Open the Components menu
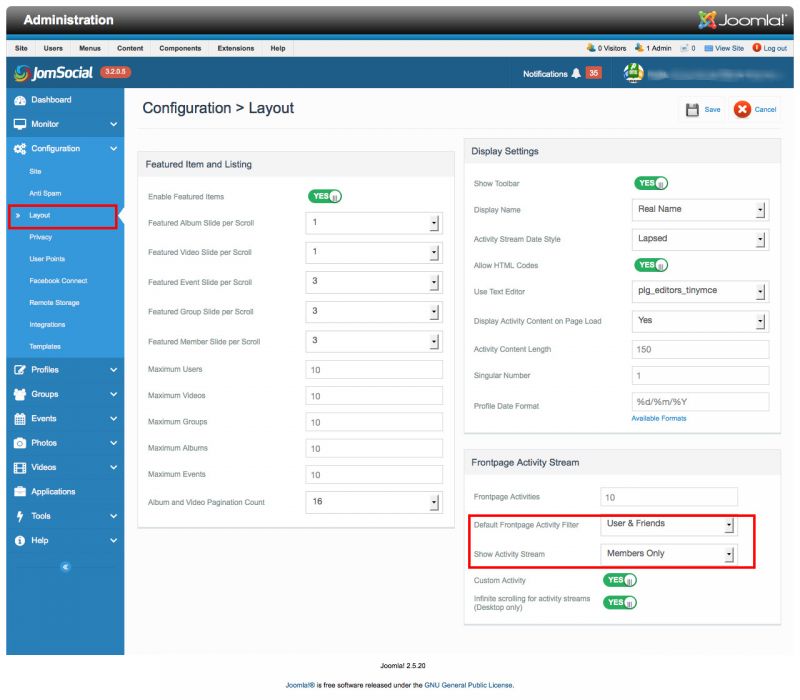Screen dimensions: 800x700 [x=180, y=48]
